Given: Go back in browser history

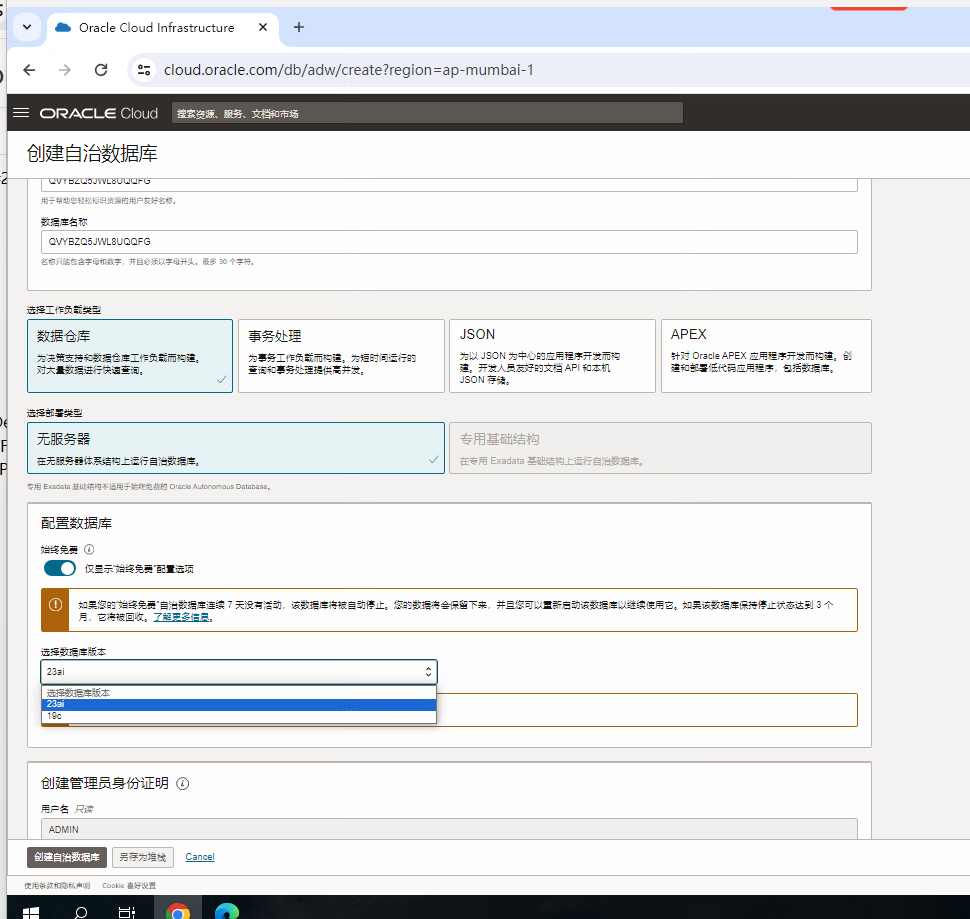Looking at the screenshot, I should (29, 70).
